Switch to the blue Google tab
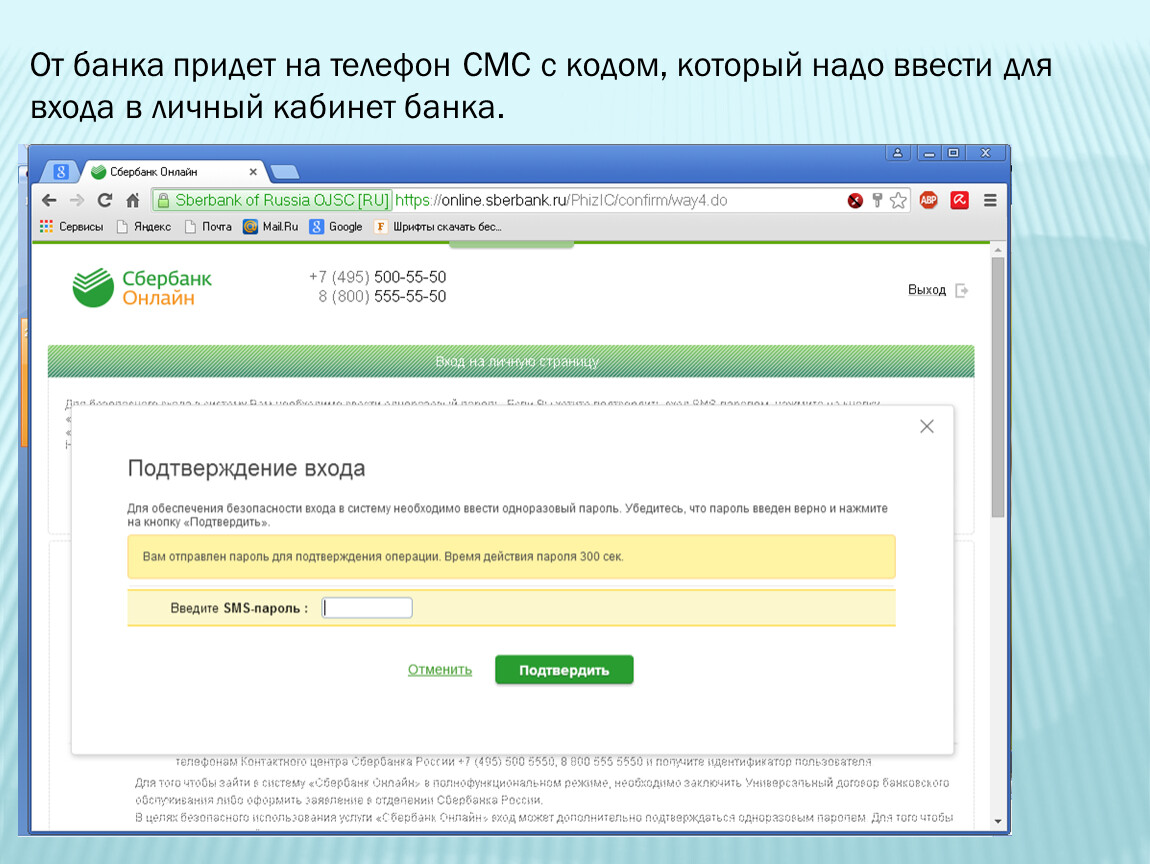Viewport: 1150px width, 864px height. [x=61, y=172]
